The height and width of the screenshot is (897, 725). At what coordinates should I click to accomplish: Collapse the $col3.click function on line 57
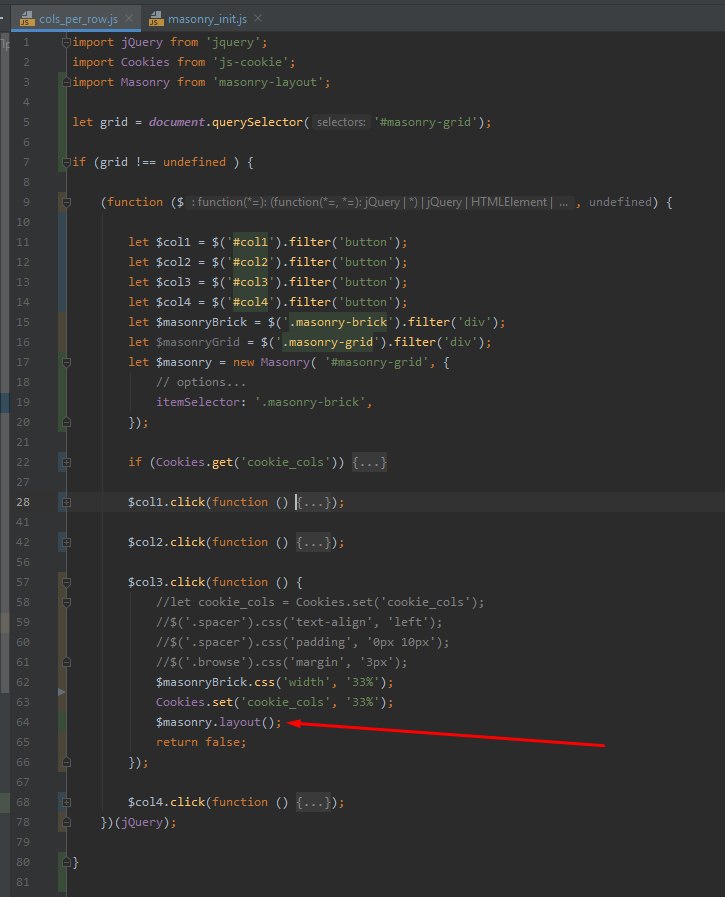coord(66,582)
